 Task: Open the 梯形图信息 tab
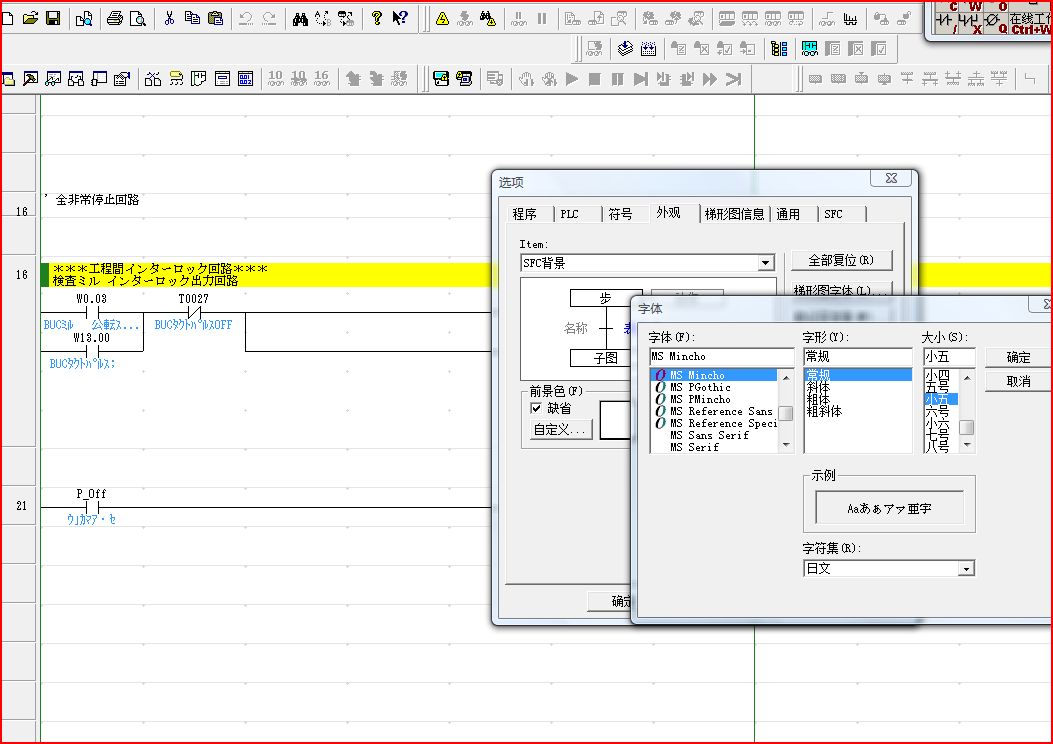point(734,214)
